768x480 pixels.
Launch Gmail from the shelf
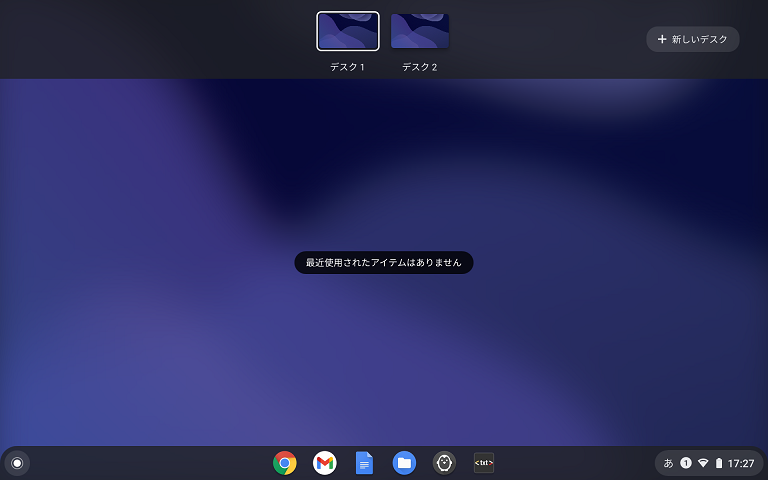click(325, 463)
